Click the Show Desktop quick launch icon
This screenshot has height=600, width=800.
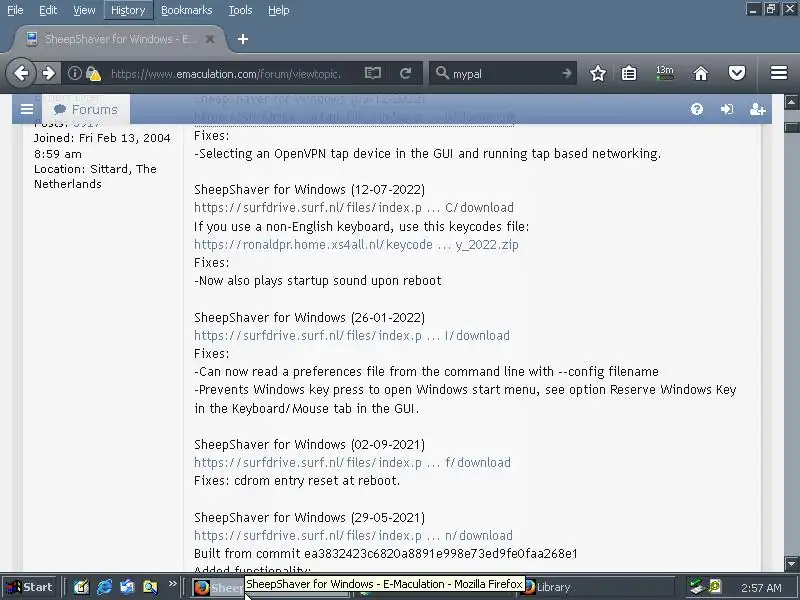(x=81, y=587)
